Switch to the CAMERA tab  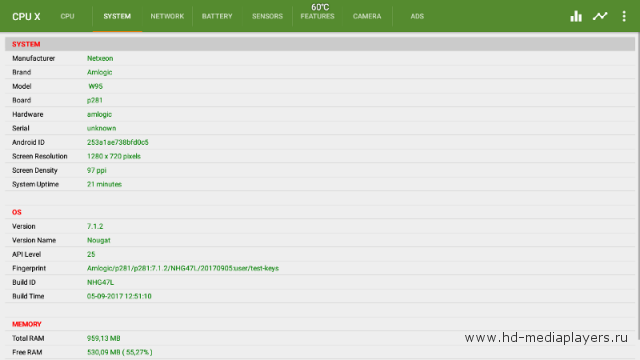point(367,16)
